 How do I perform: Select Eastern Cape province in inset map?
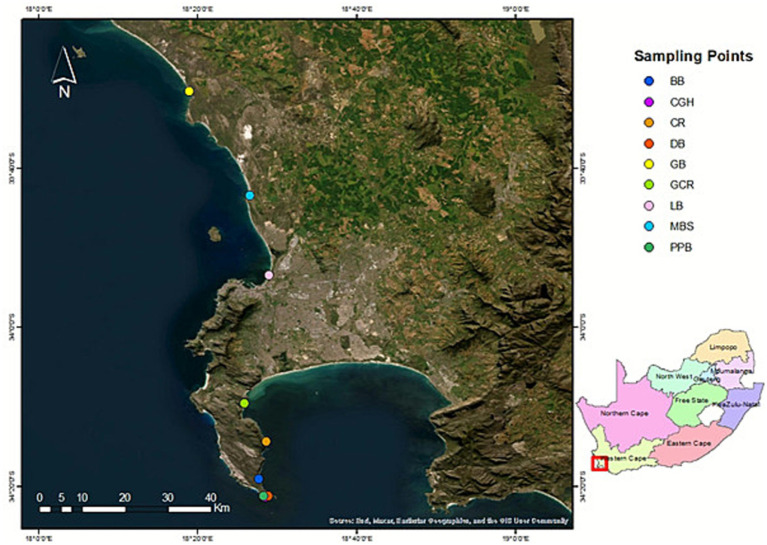coord(689,444)
